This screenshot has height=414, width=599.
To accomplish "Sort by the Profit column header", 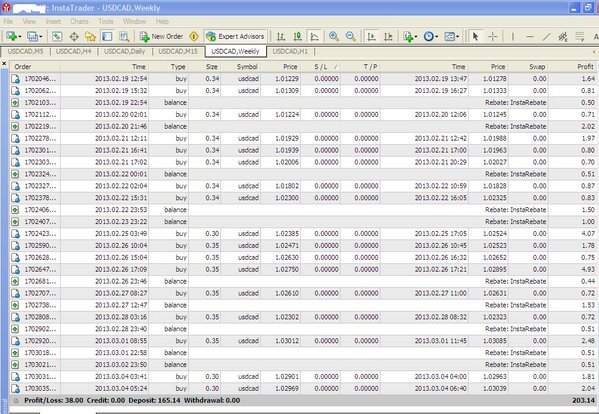I will pyautogui.click(x=573, y=66).
